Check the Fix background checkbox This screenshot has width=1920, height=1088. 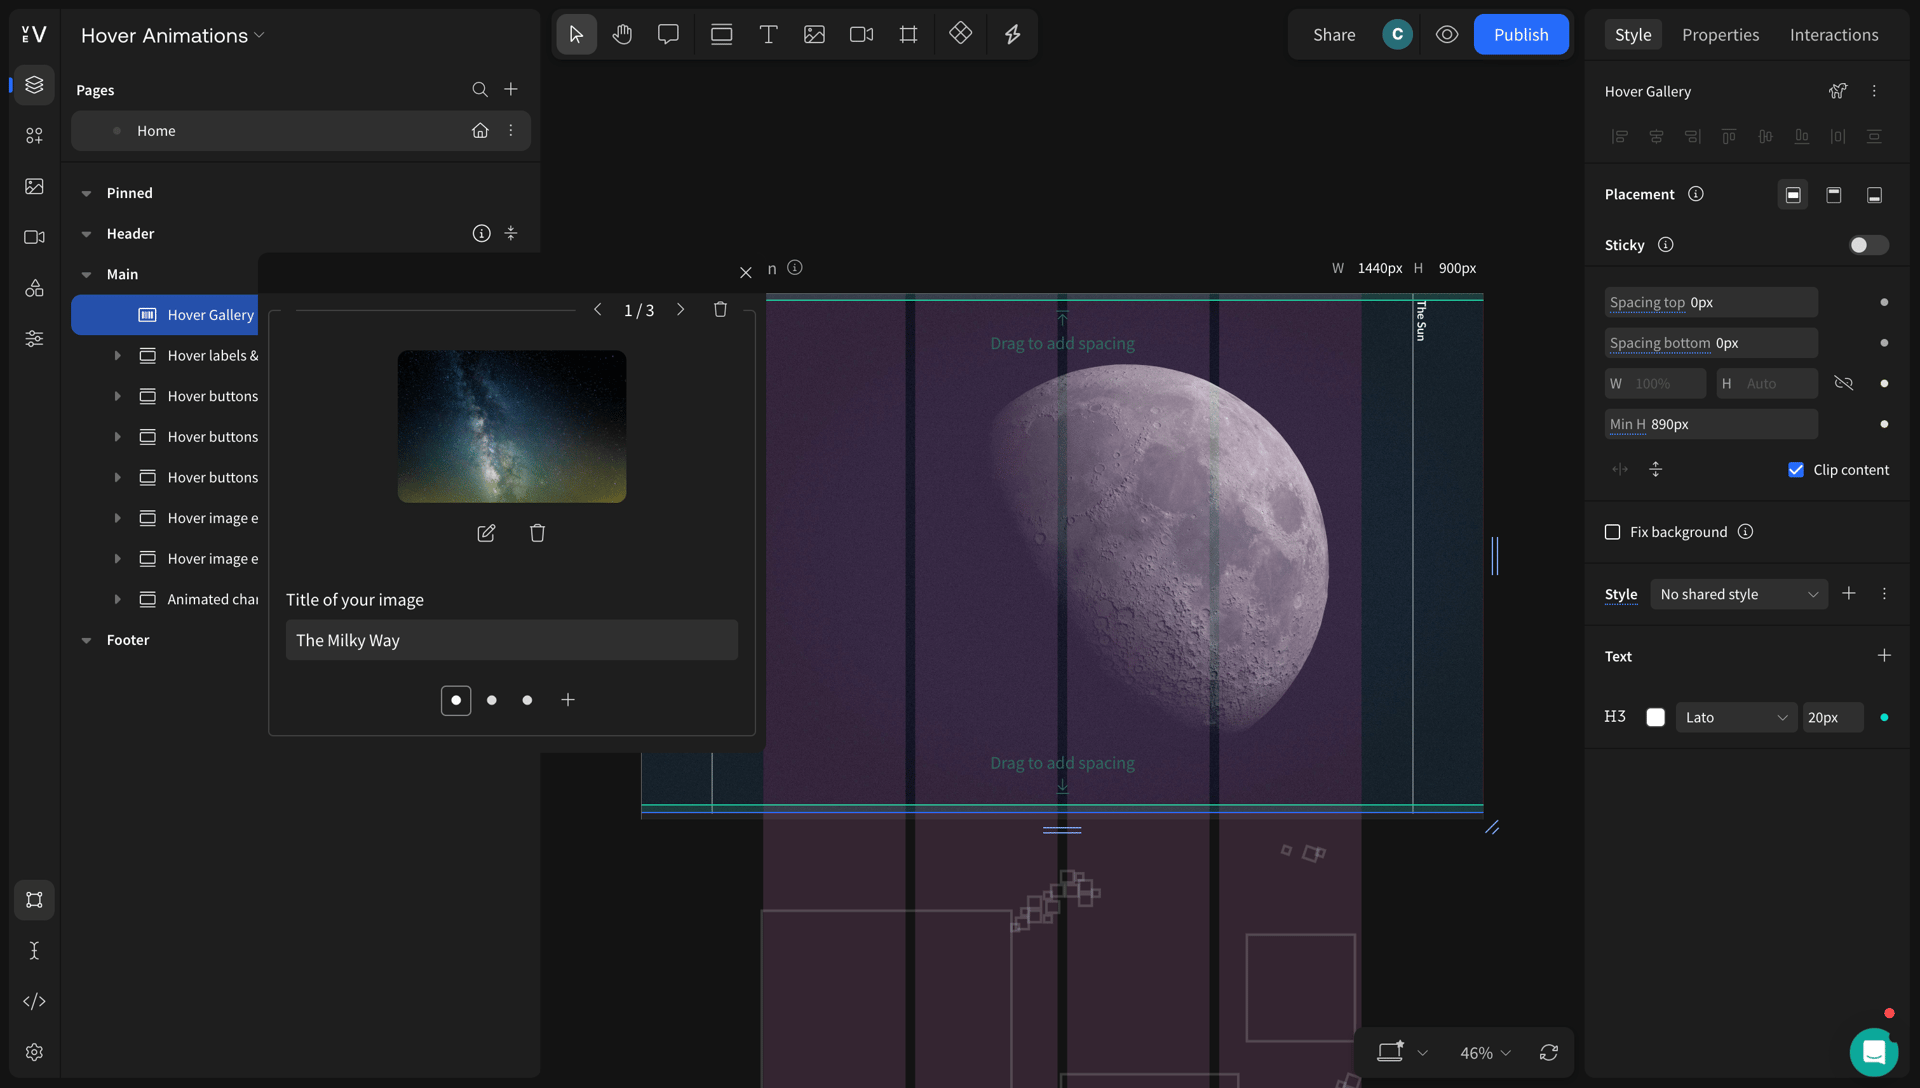pos(1612,532)
